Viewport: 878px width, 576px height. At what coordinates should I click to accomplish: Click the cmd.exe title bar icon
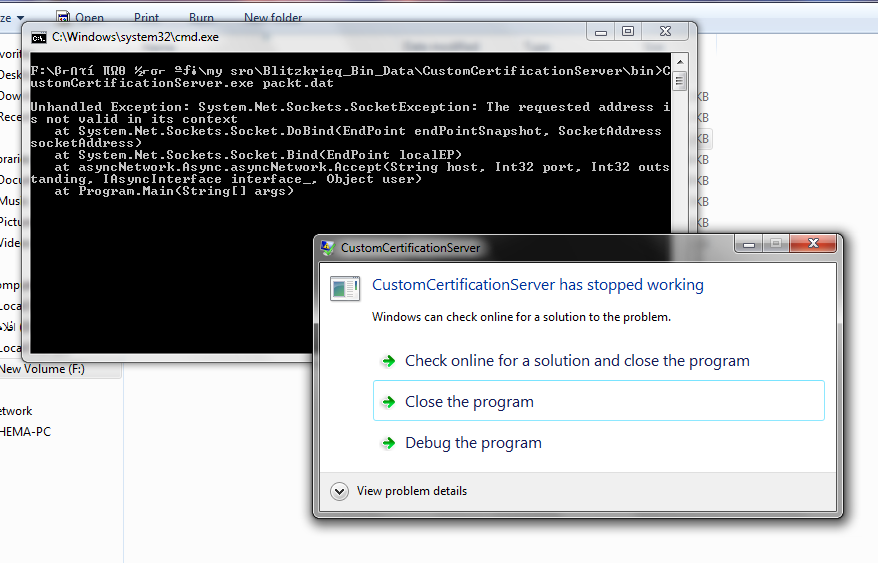point(39,37)
